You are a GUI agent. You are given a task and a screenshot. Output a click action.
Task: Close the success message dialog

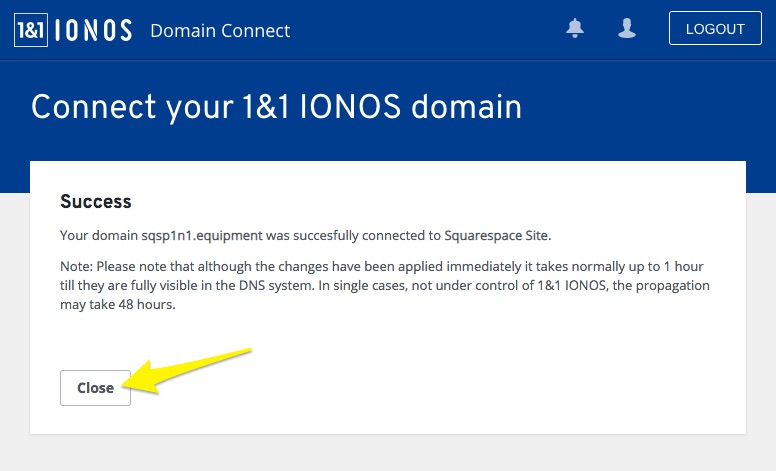[x=95, y=388]
